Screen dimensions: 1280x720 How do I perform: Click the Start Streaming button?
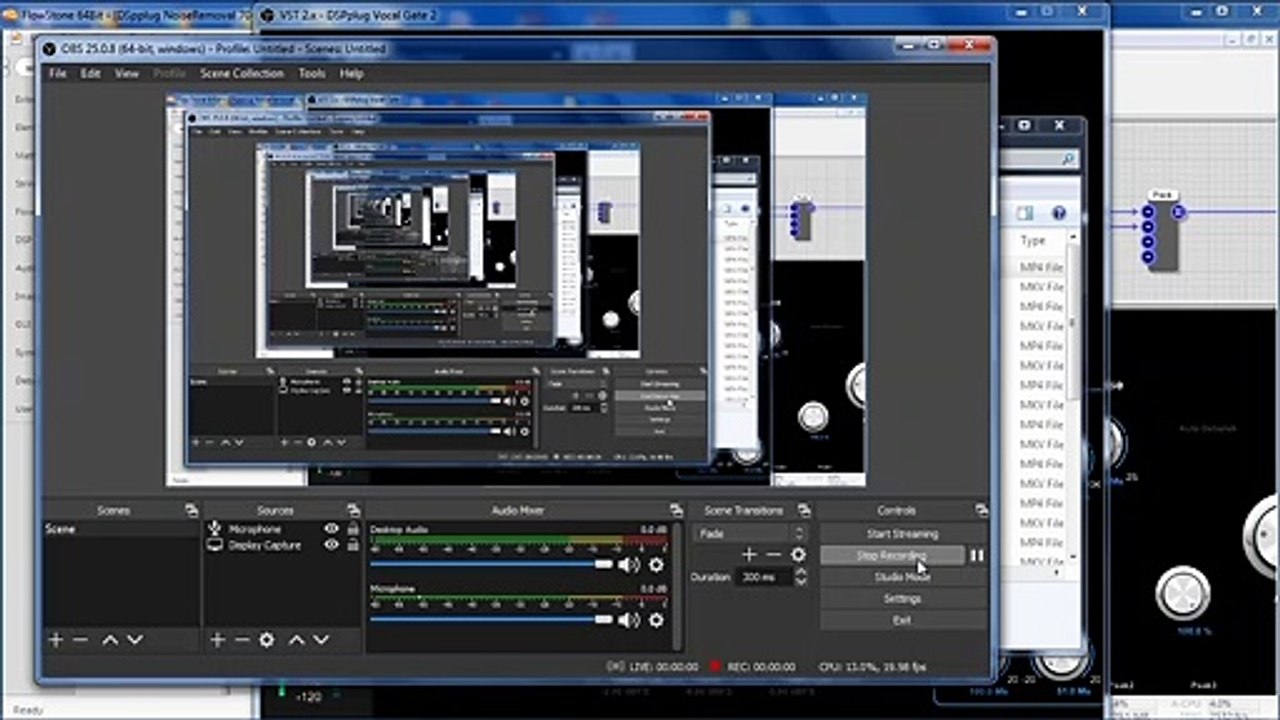(x=902, y=534)
